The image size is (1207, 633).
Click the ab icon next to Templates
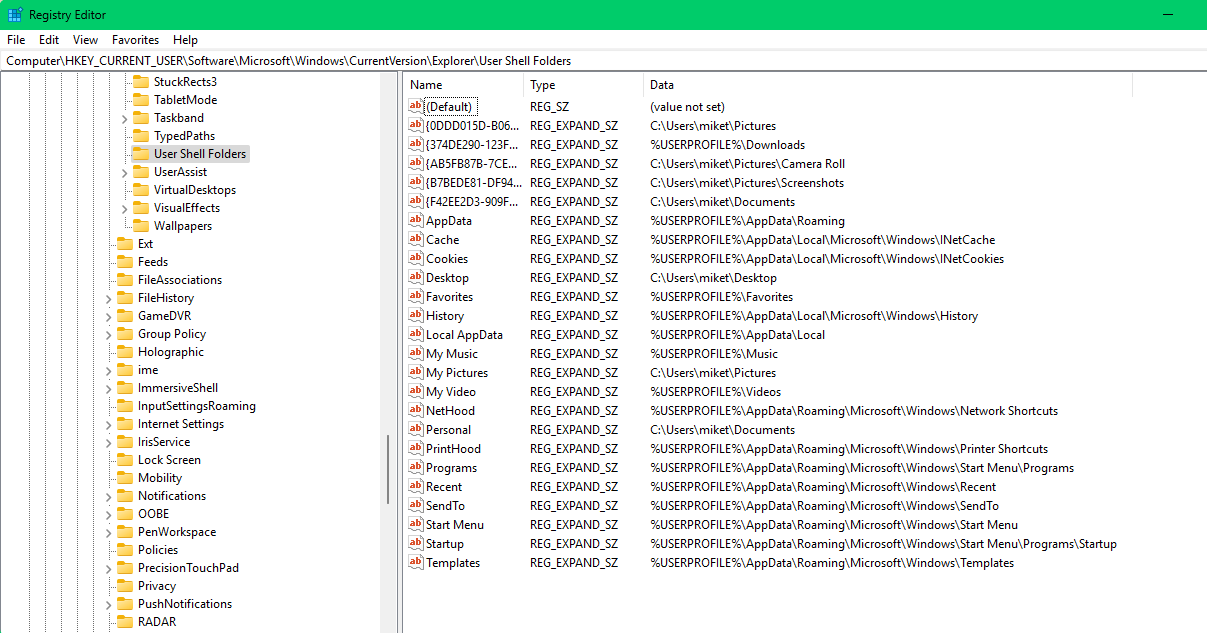(417, 562)
